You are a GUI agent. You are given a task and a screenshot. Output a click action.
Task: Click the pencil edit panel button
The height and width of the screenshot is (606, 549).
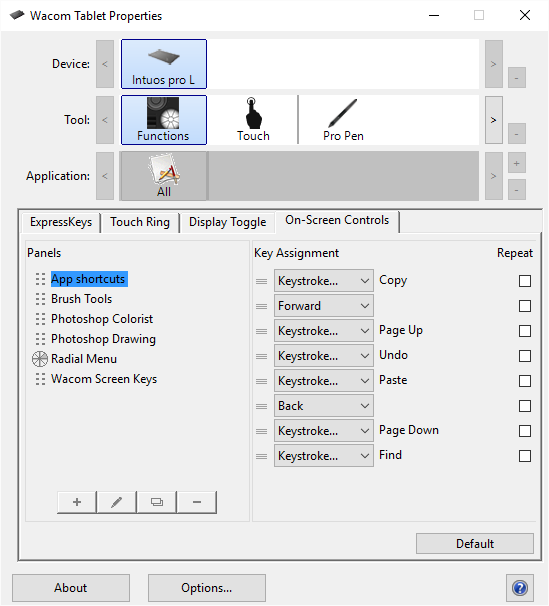(x=117, y=502)
